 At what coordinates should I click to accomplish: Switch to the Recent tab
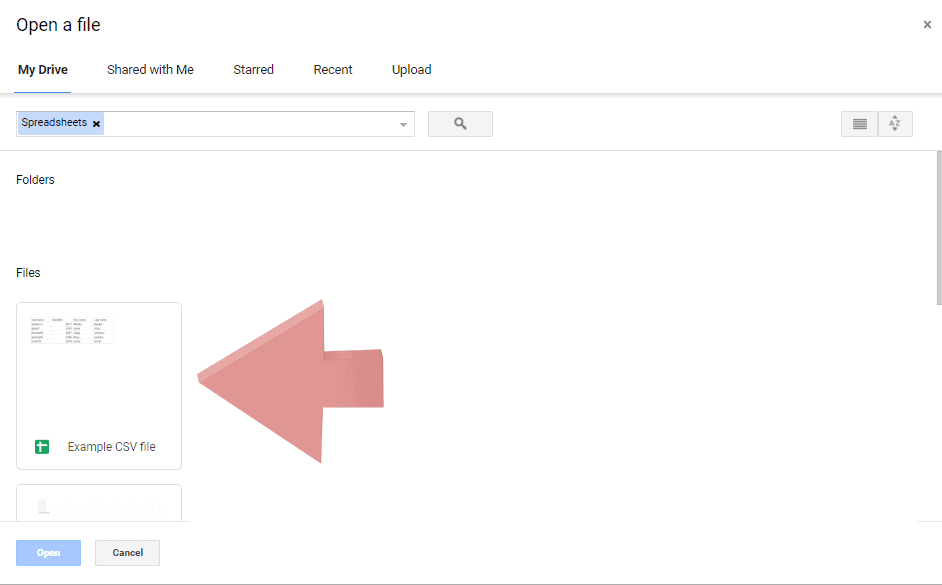tap(332, 69)
